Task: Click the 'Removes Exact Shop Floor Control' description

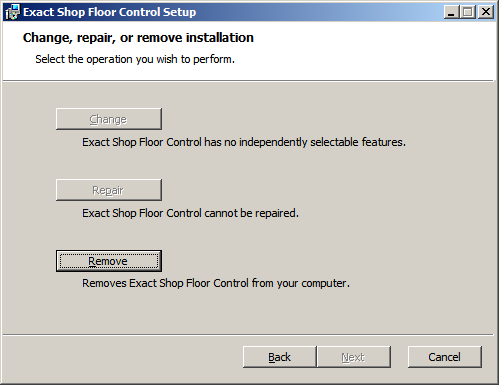Action: click(216, 283)
